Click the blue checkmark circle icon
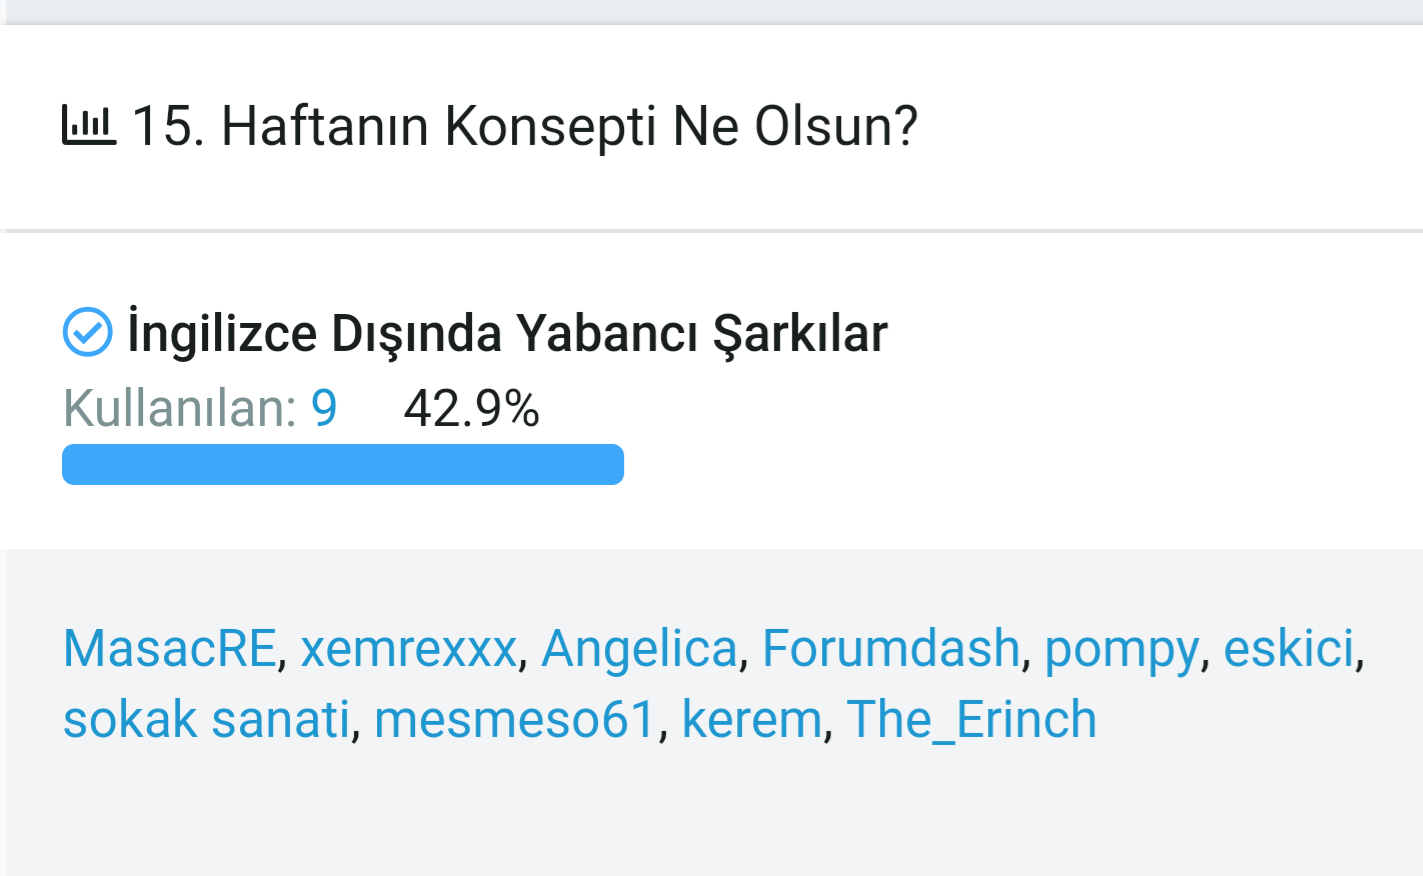The image size is (1423, 876). click(88, 332)
